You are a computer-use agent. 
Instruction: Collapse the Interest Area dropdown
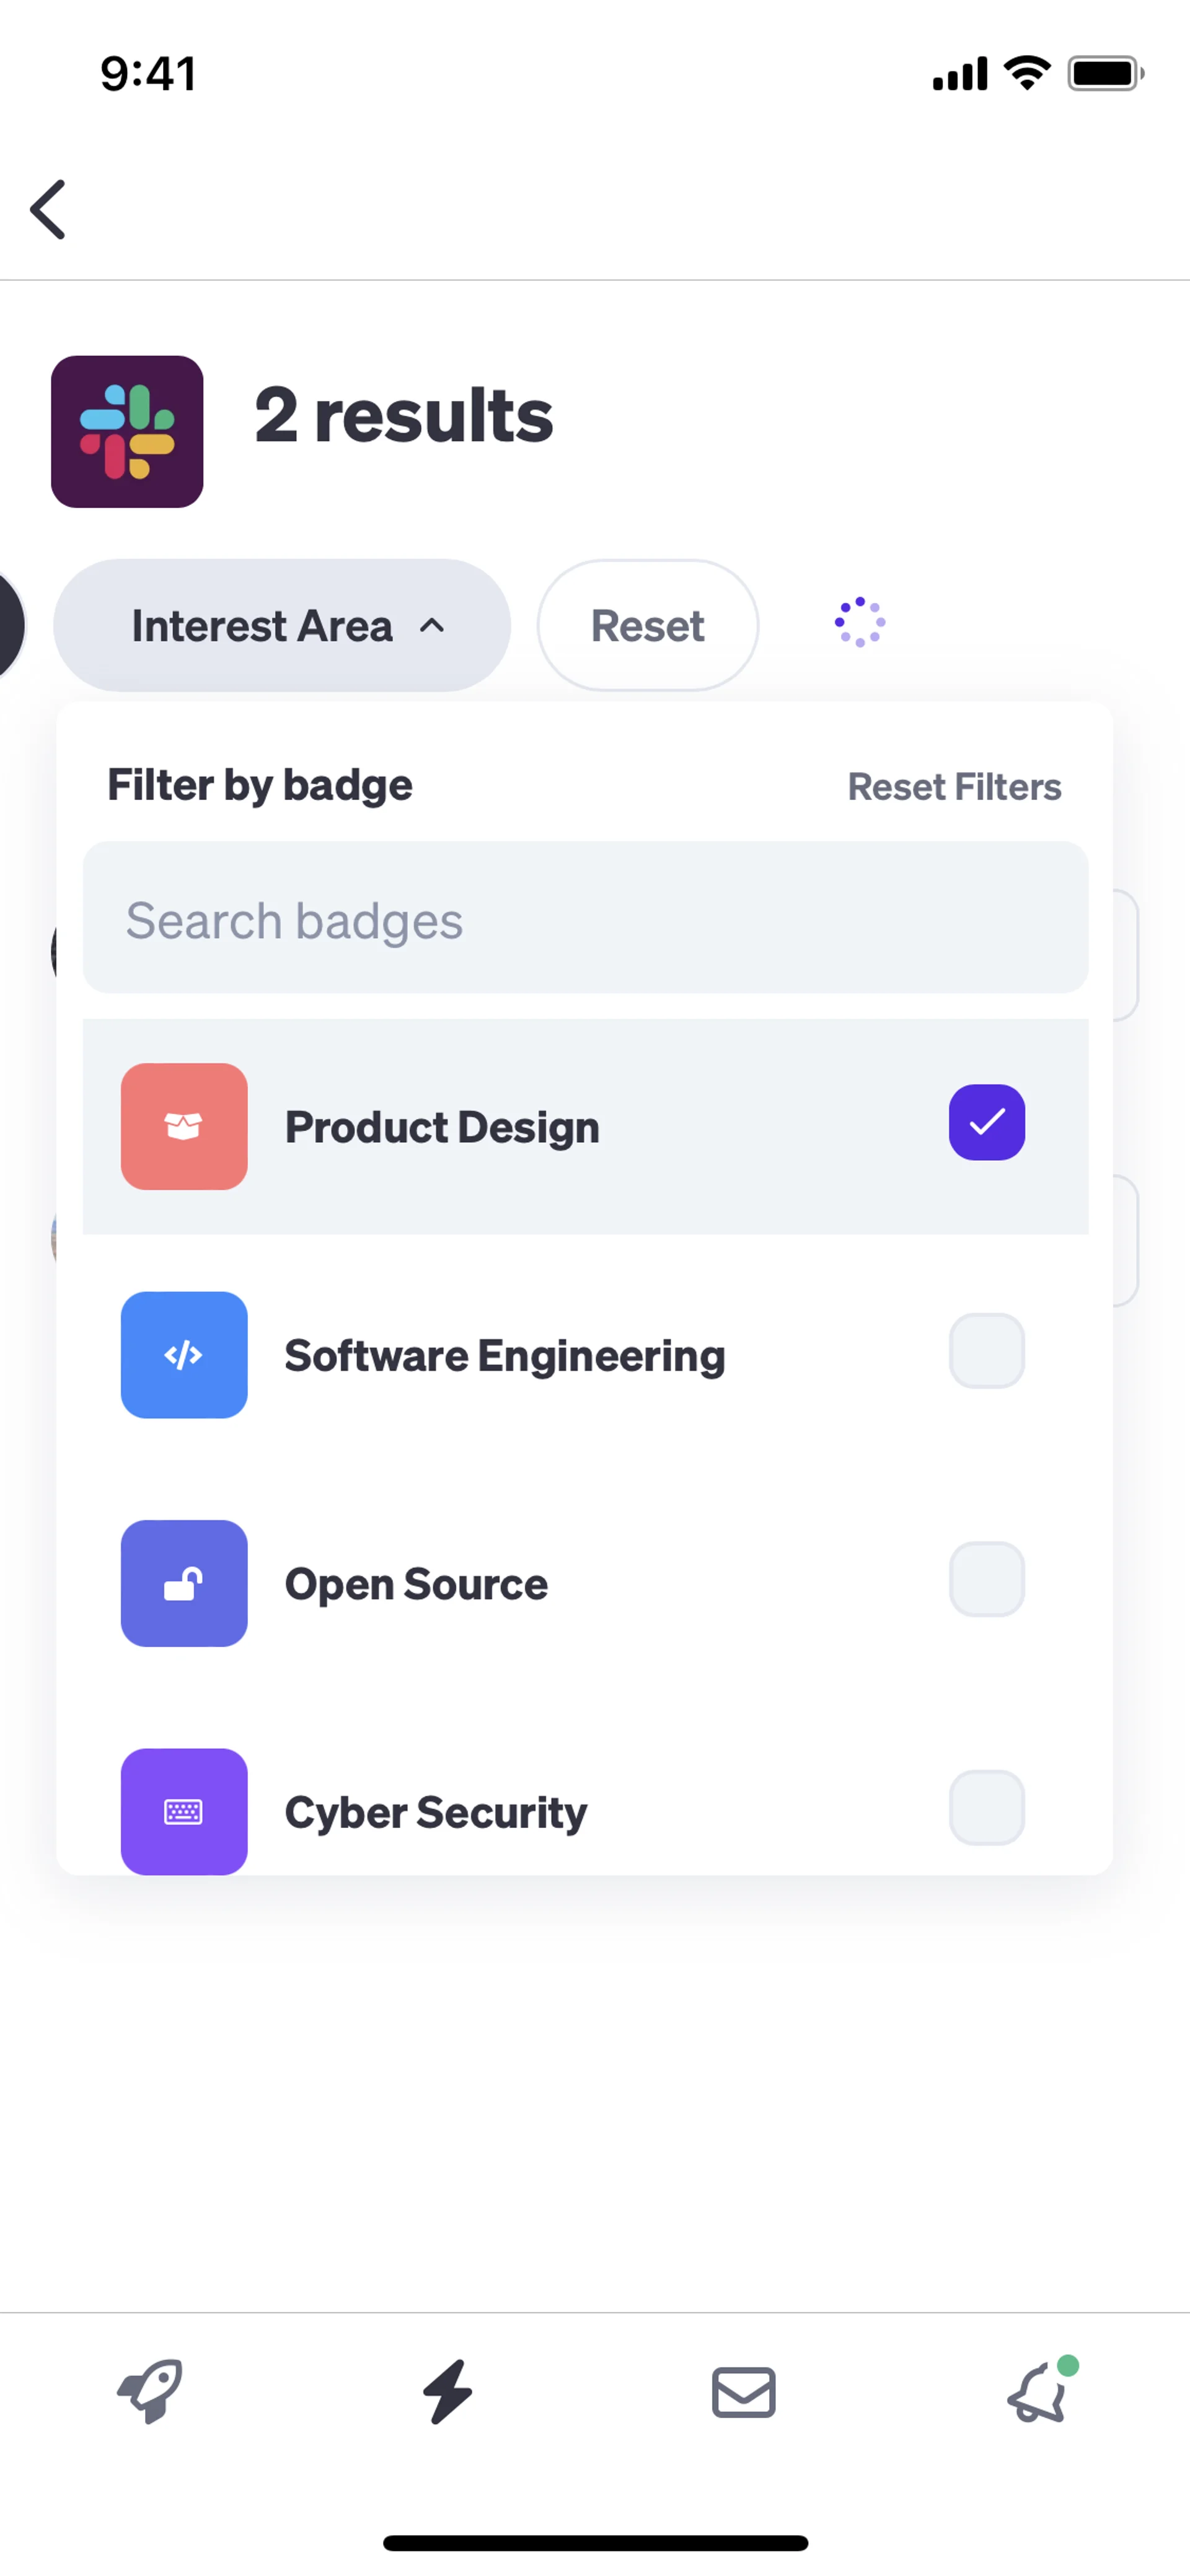point(282,626)
